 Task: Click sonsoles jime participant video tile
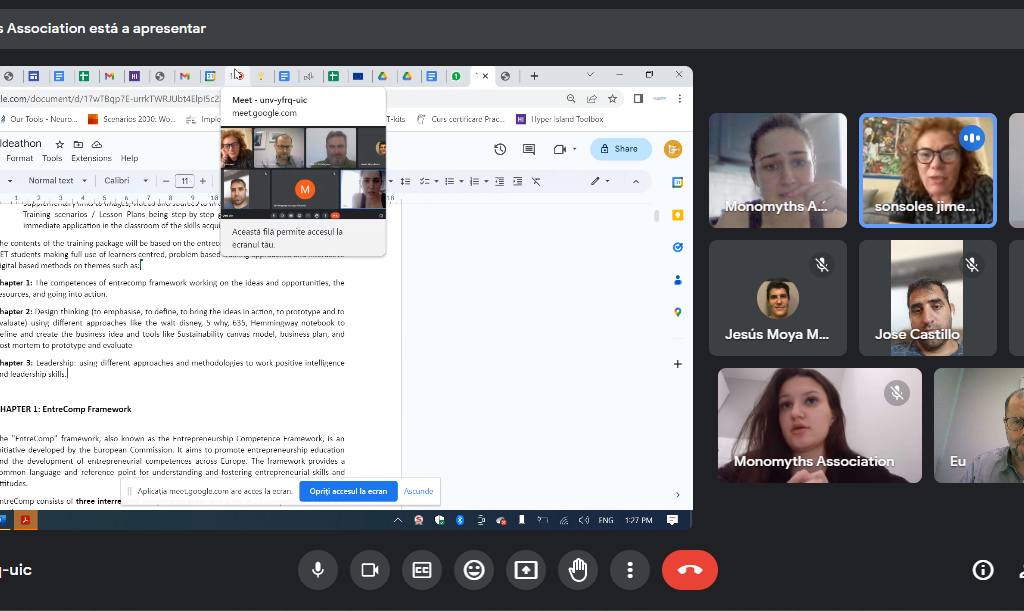[927, 170]
